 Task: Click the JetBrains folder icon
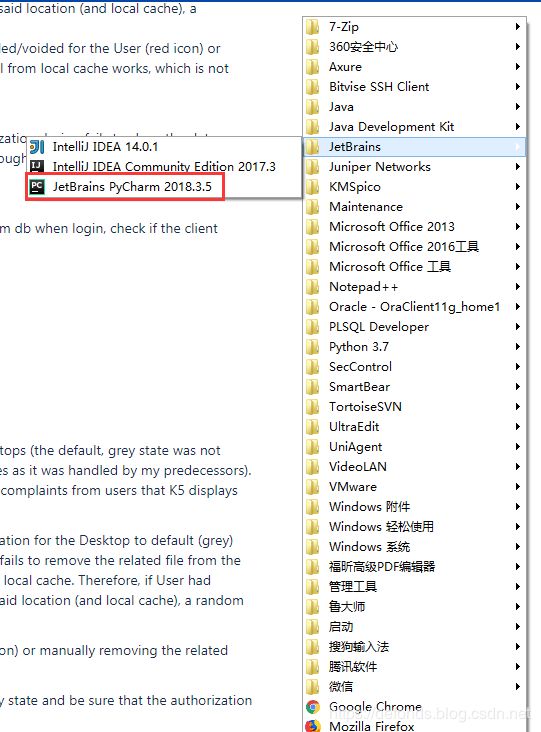[312, 147]
